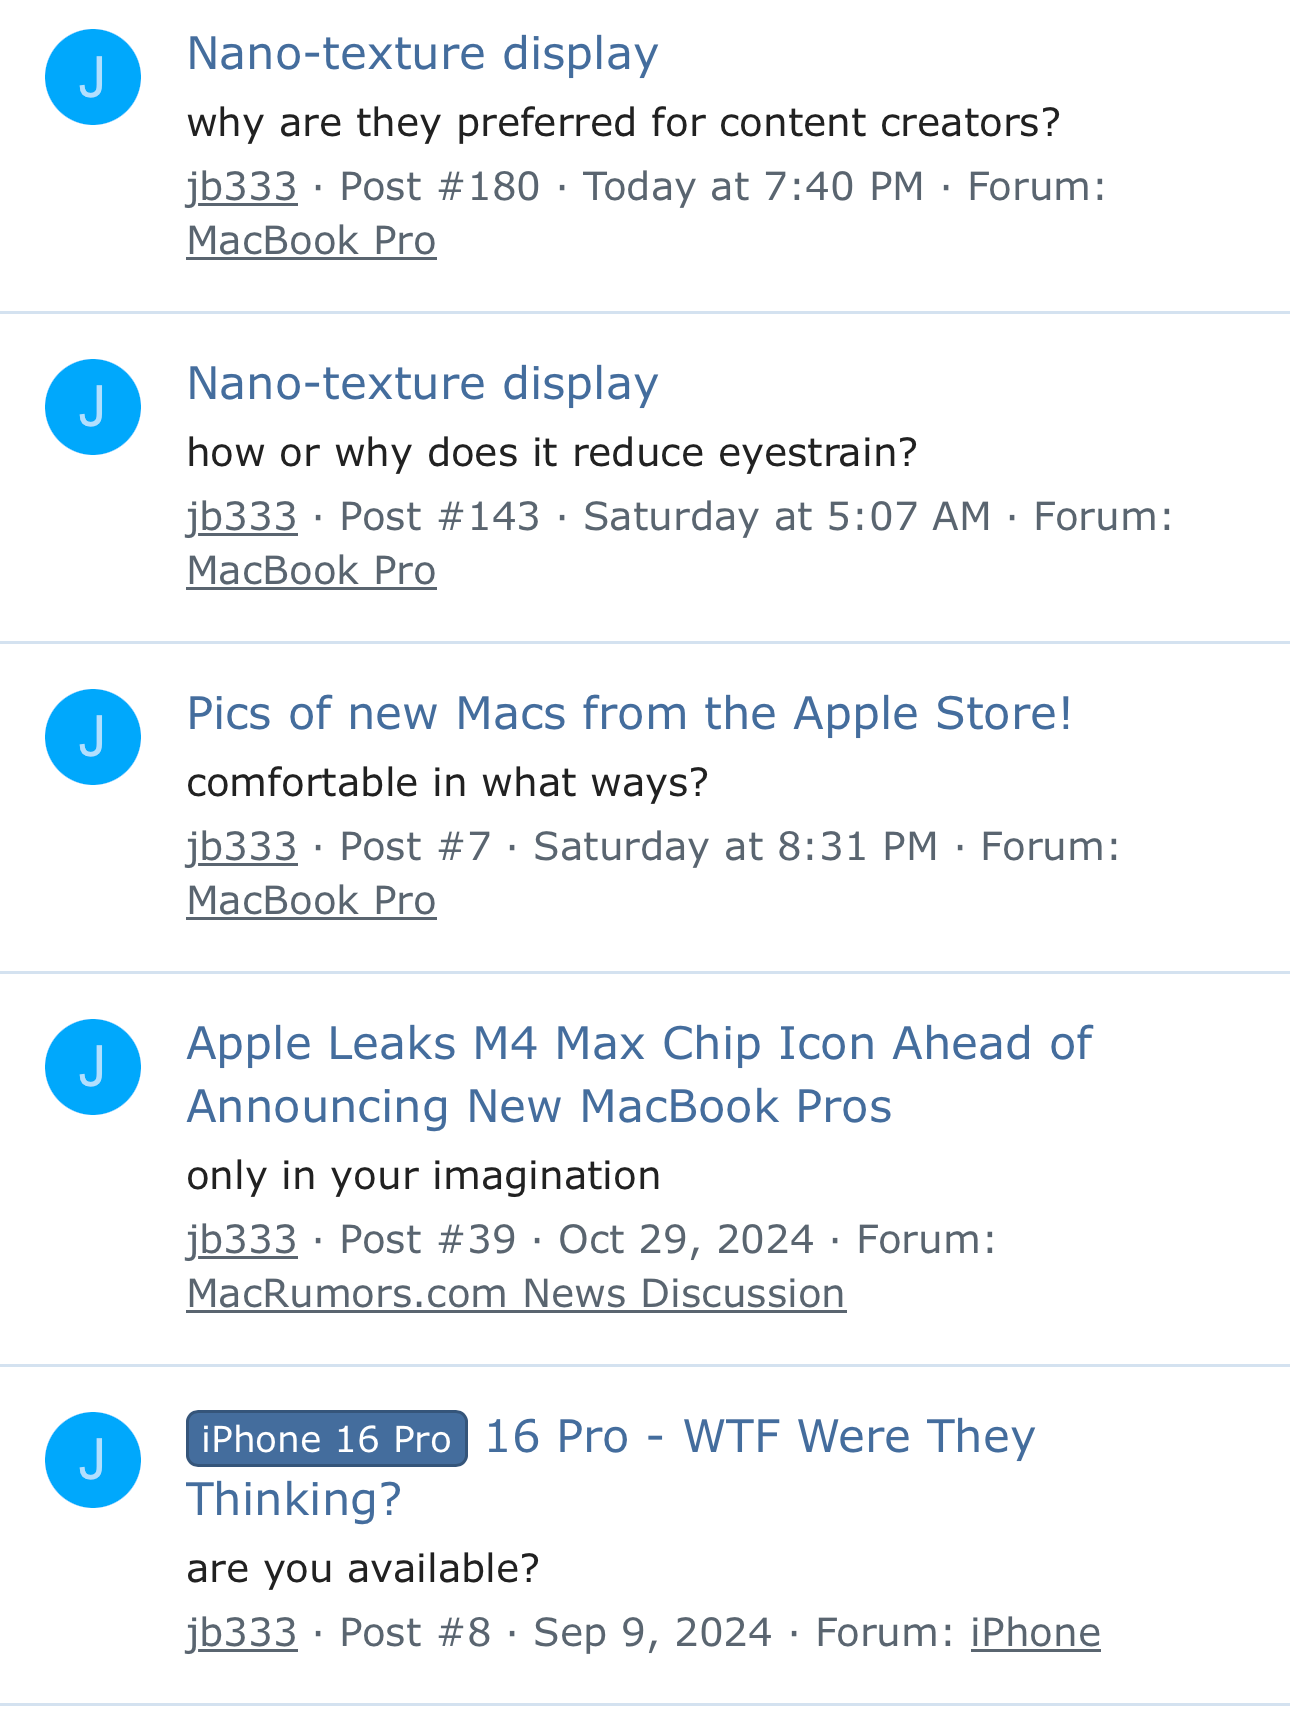1290x1735 pixels.
Task: Click avatar beside M4 Max Chip post
Action: [x=93, y=1067]
